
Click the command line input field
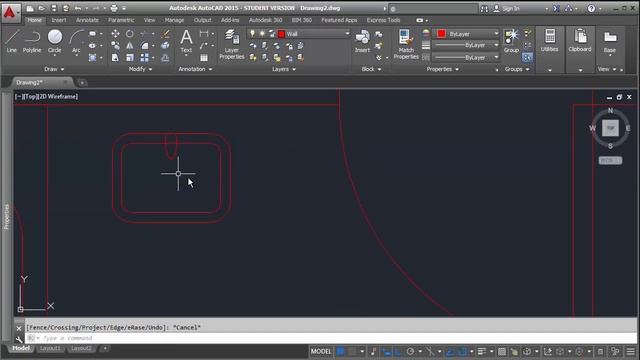(x=331, y=338)
